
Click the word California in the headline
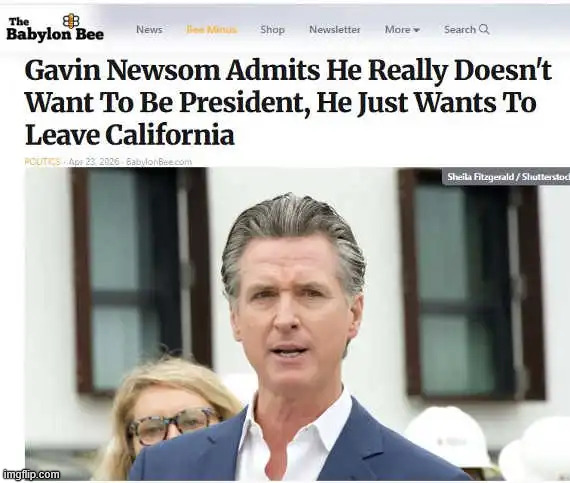point(170,135)
